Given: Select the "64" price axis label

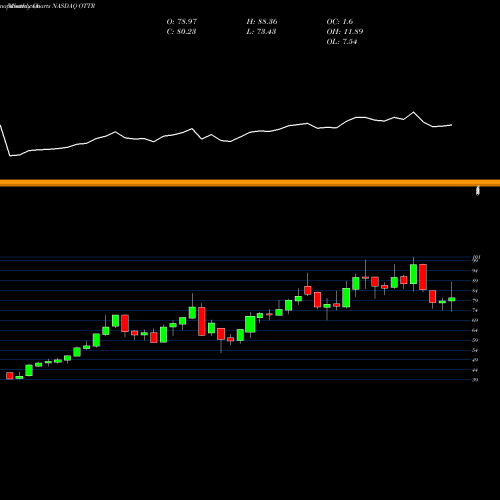Looking at the screenshot, I should [x=475, y=330].
